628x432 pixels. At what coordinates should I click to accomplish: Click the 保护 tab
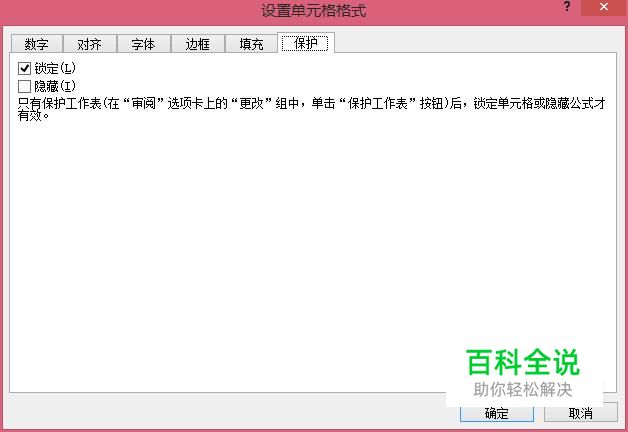[306, 43]
